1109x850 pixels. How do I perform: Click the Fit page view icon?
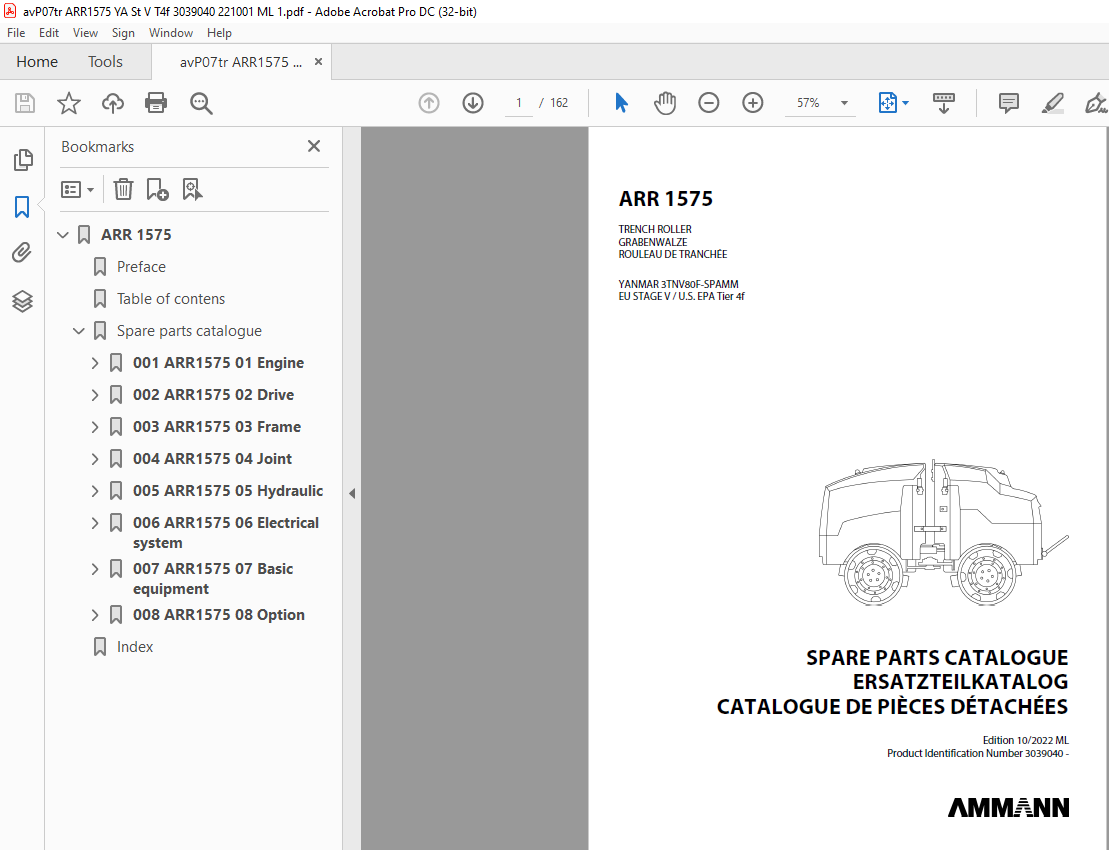tap(888, 103)
